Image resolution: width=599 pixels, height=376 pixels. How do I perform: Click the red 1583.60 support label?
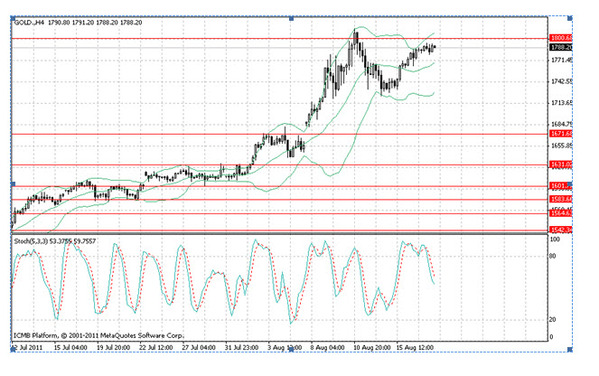click(x=561, y=199)
